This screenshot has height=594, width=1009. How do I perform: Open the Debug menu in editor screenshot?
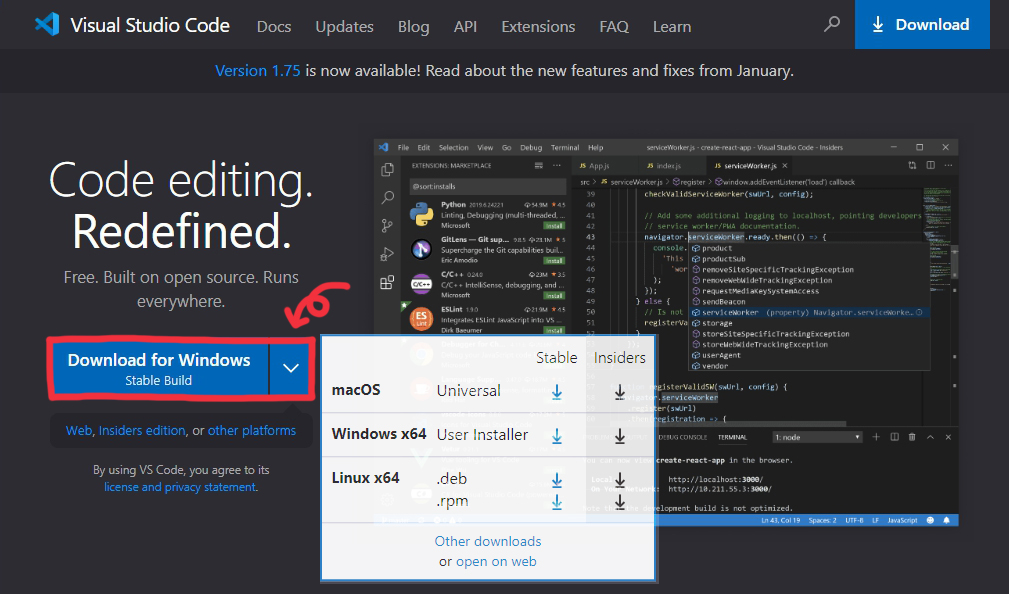coord(531,147)
